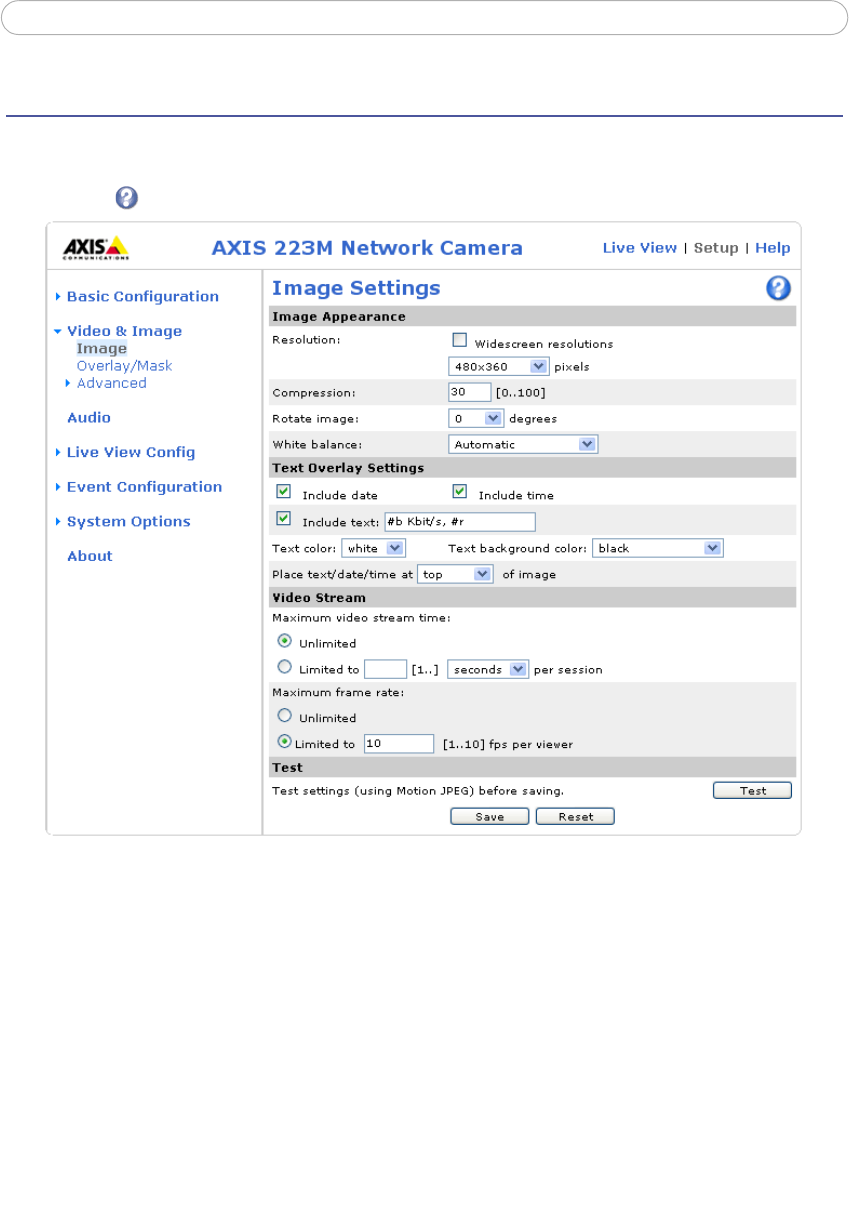Open help icon beside Image Settings heading
This screenshot has height=1221, width=849.
point(778,289)
